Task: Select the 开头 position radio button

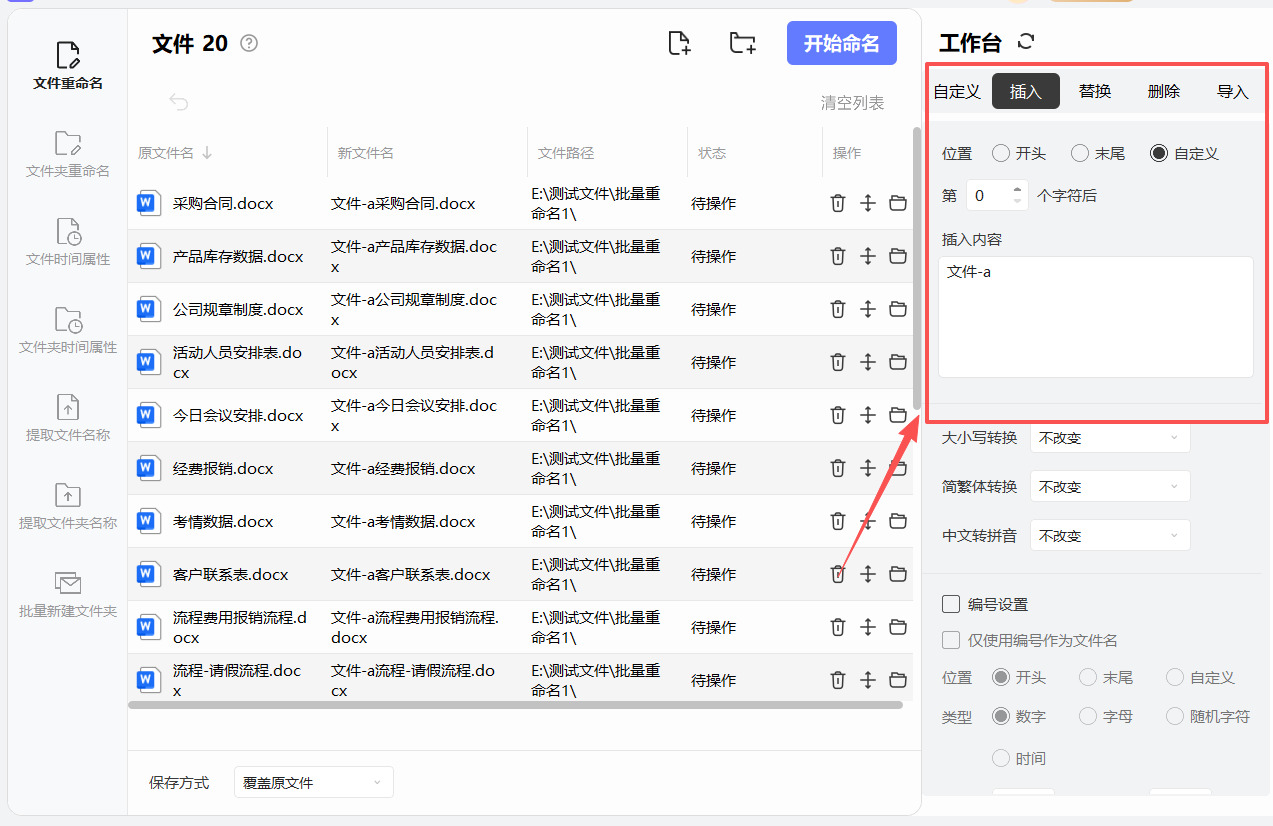Action: coord(1001,153)
